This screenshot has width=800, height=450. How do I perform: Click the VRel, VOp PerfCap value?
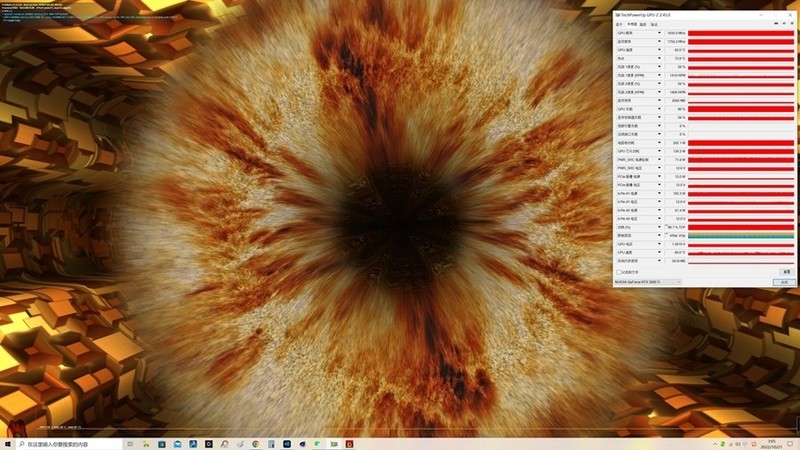pyautogui.click(x=677, y=235)
